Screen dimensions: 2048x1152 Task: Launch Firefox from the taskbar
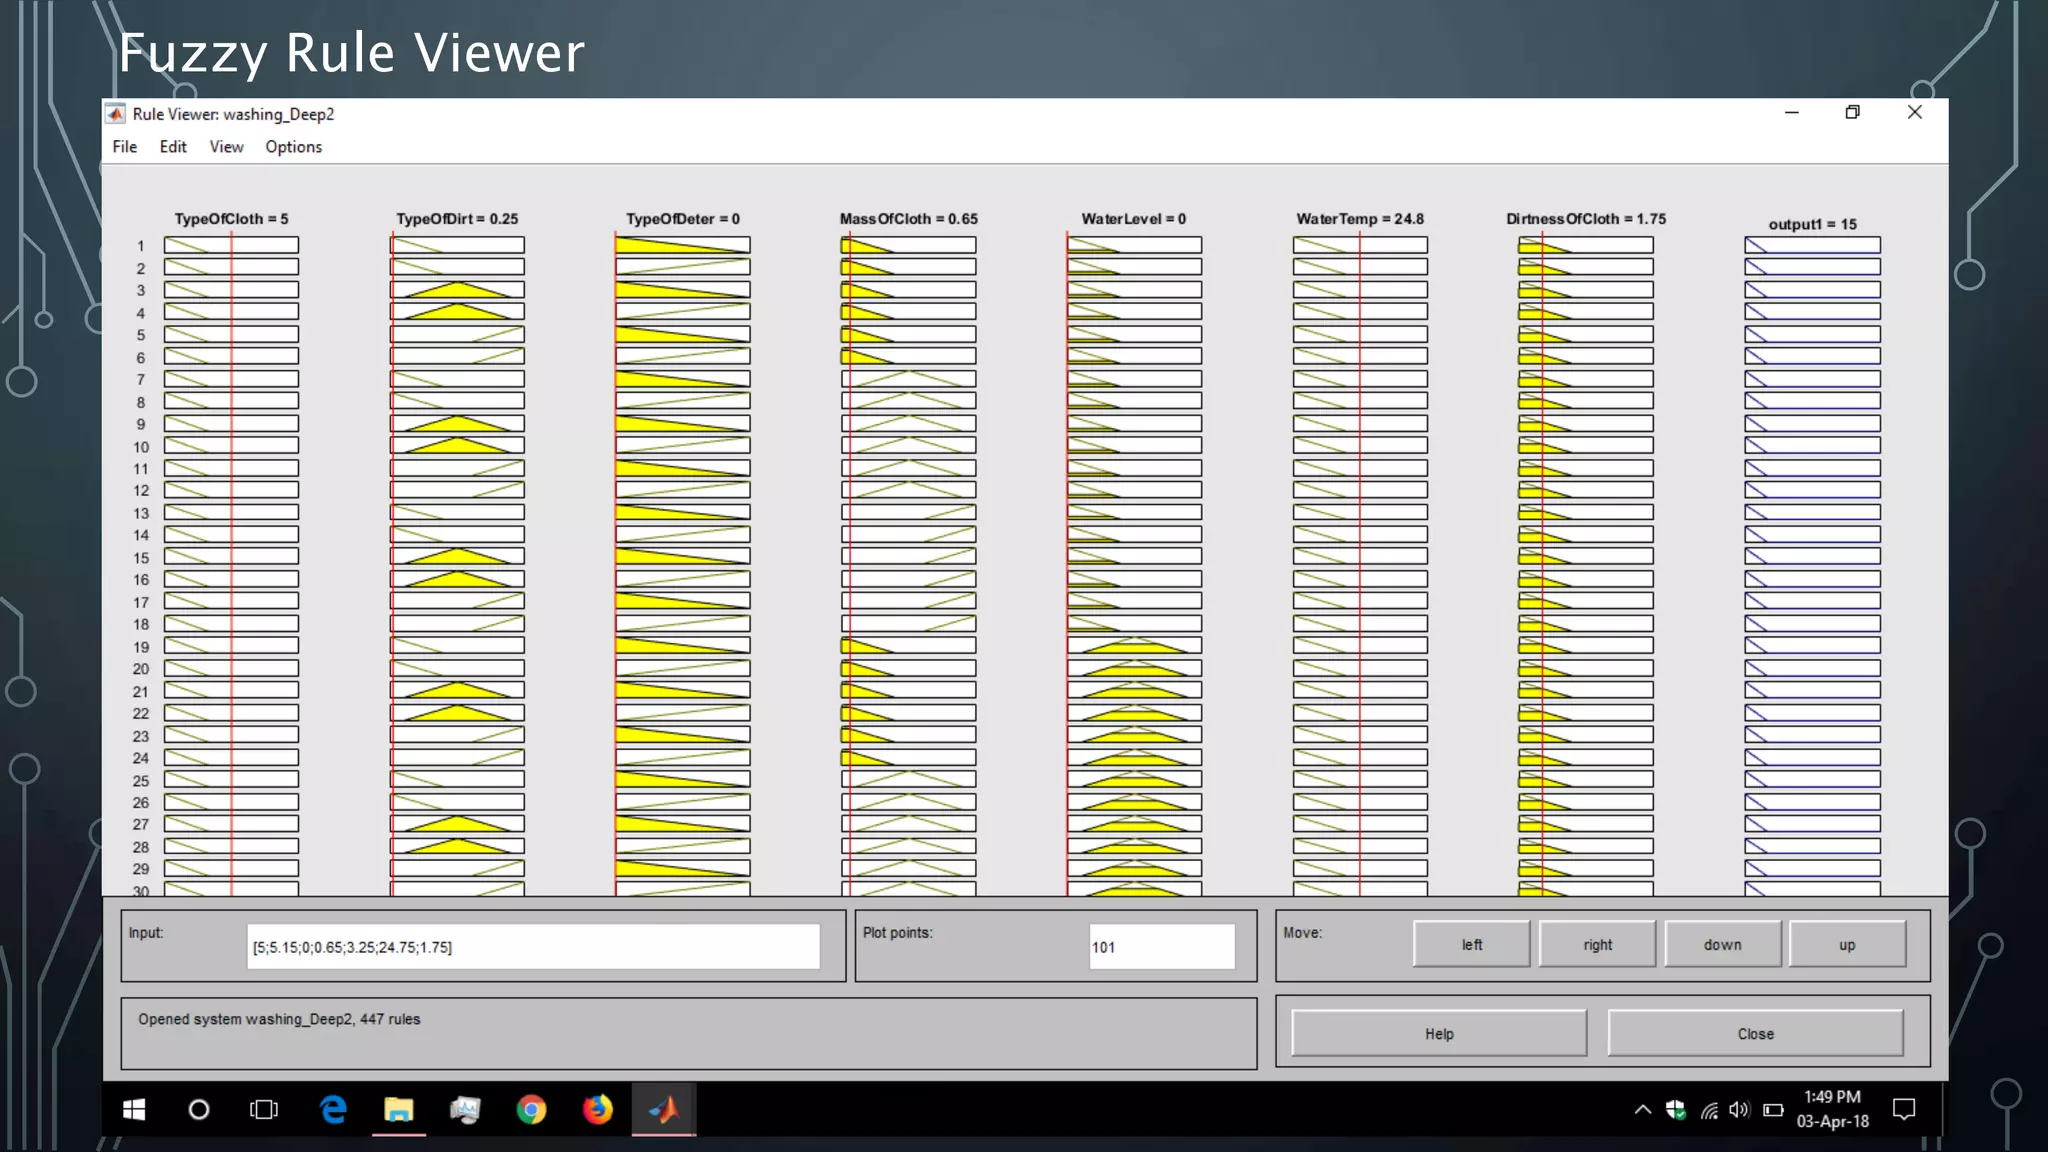[598, 1109]
